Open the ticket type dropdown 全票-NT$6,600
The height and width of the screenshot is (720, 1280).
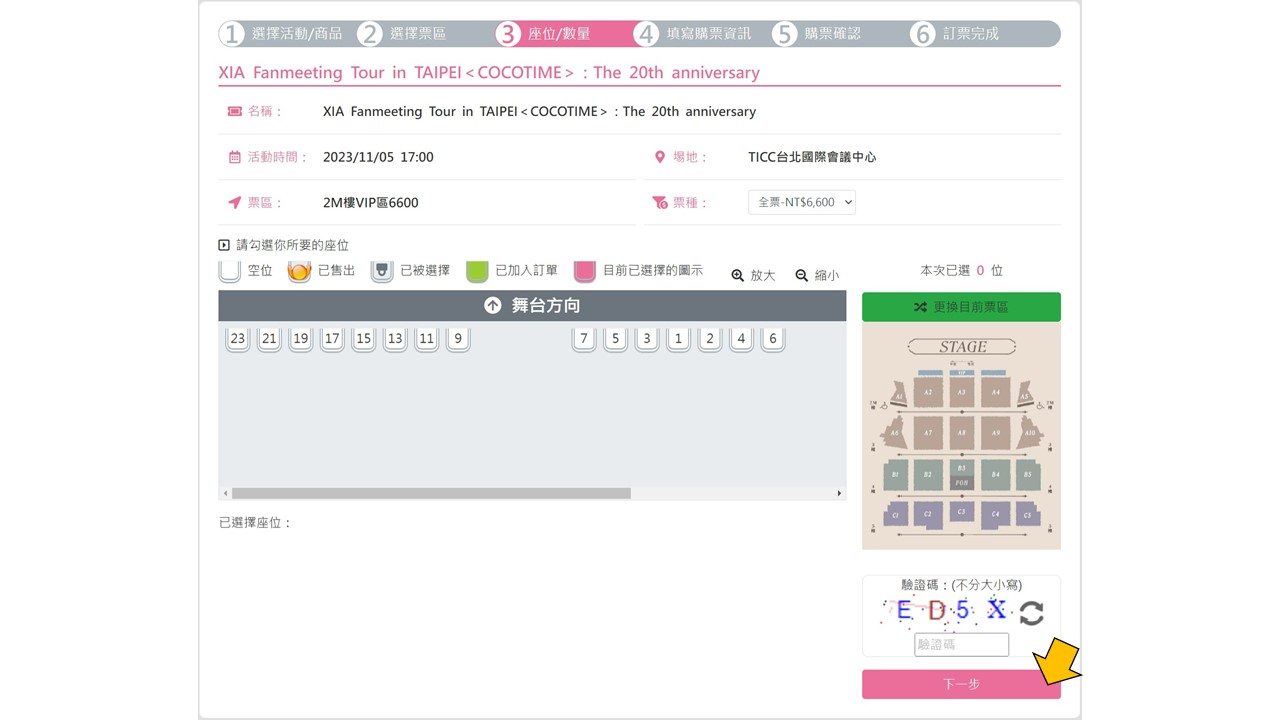click(x=802, y=203)
